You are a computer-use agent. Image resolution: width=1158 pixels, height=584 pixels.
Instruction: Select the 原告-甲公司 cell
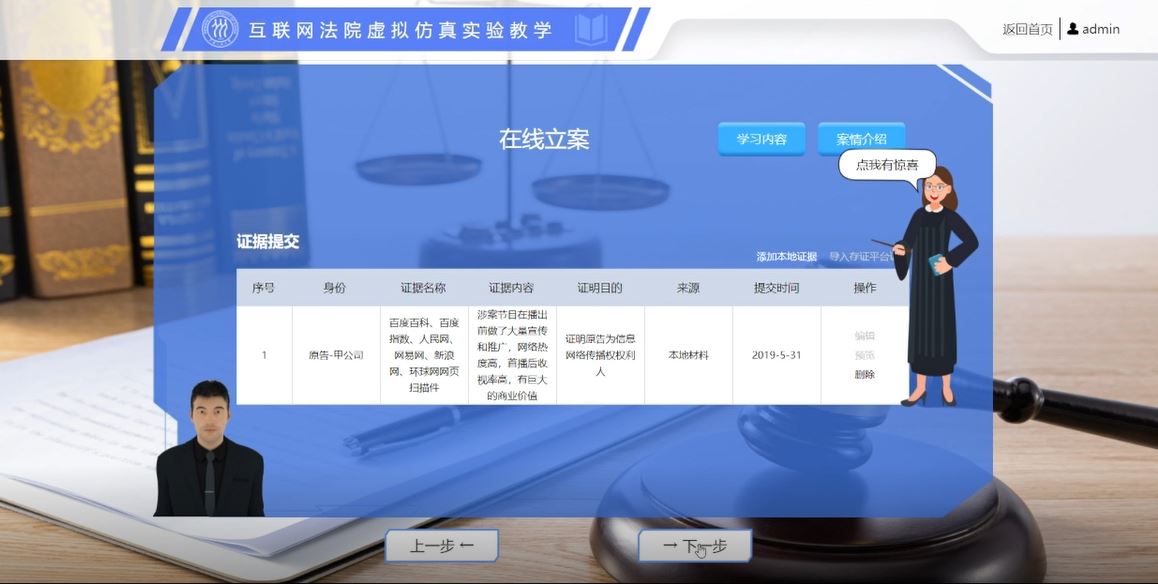pos(336,355)
